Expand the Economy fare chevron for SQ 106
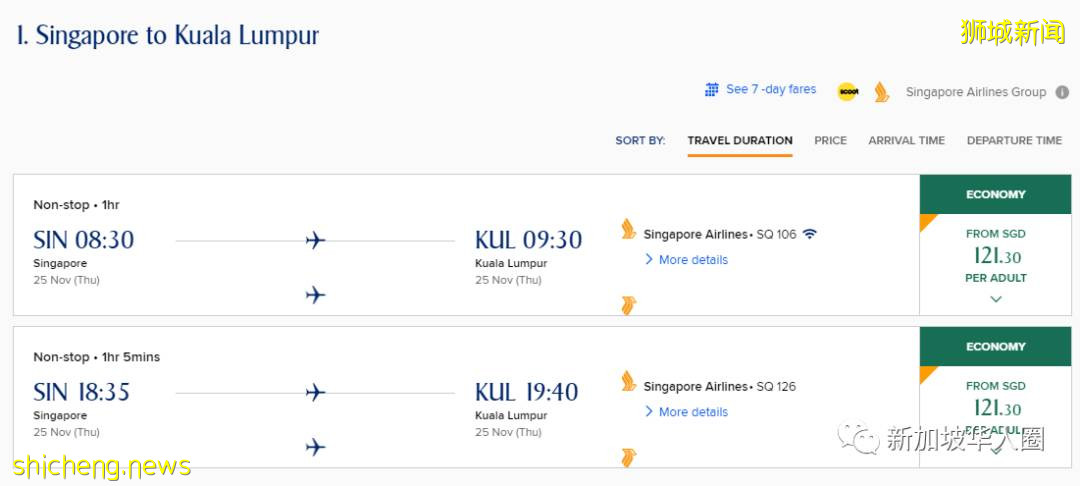This screenshot has height=486, width=1080. (x=995, y=299)
